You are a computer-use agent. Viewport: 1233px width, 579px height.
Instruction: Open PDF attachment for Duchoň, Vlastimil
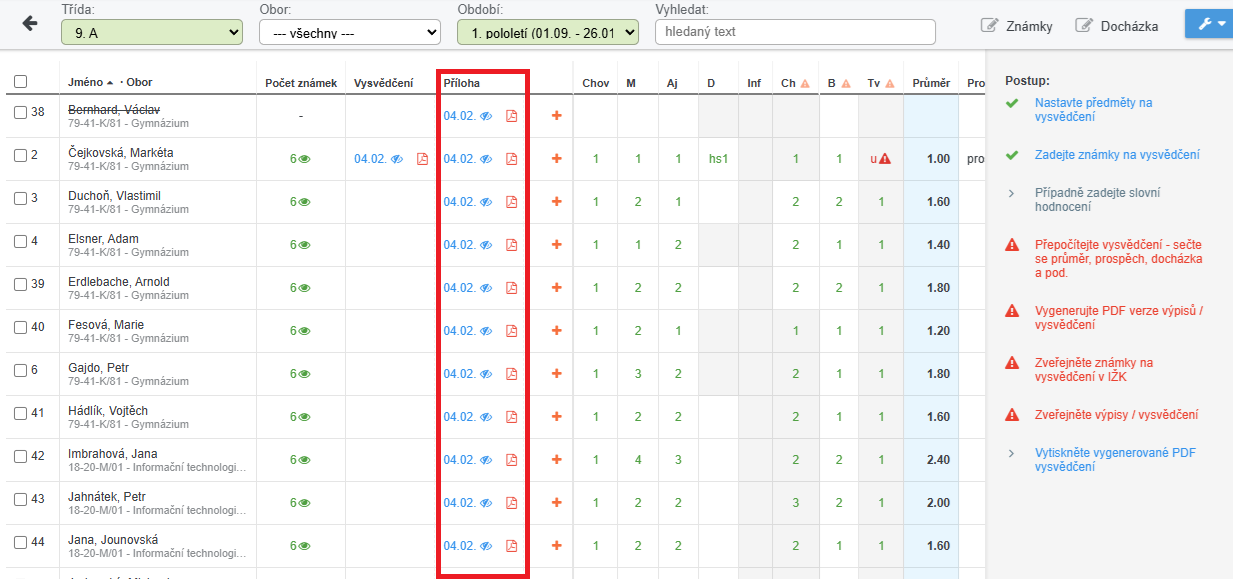pyautogui.click(x=511, y=202)
